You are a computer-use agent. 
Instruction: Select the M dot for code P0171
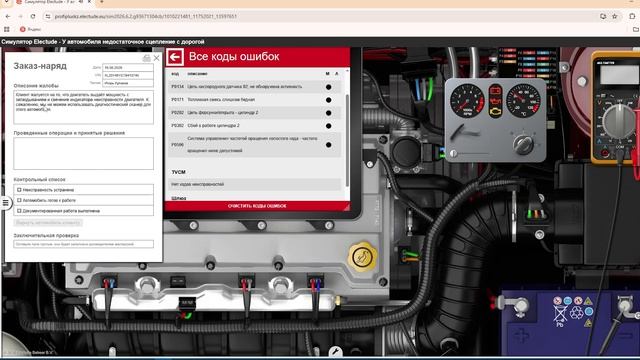pyautogui.click(x=328, y=100)
